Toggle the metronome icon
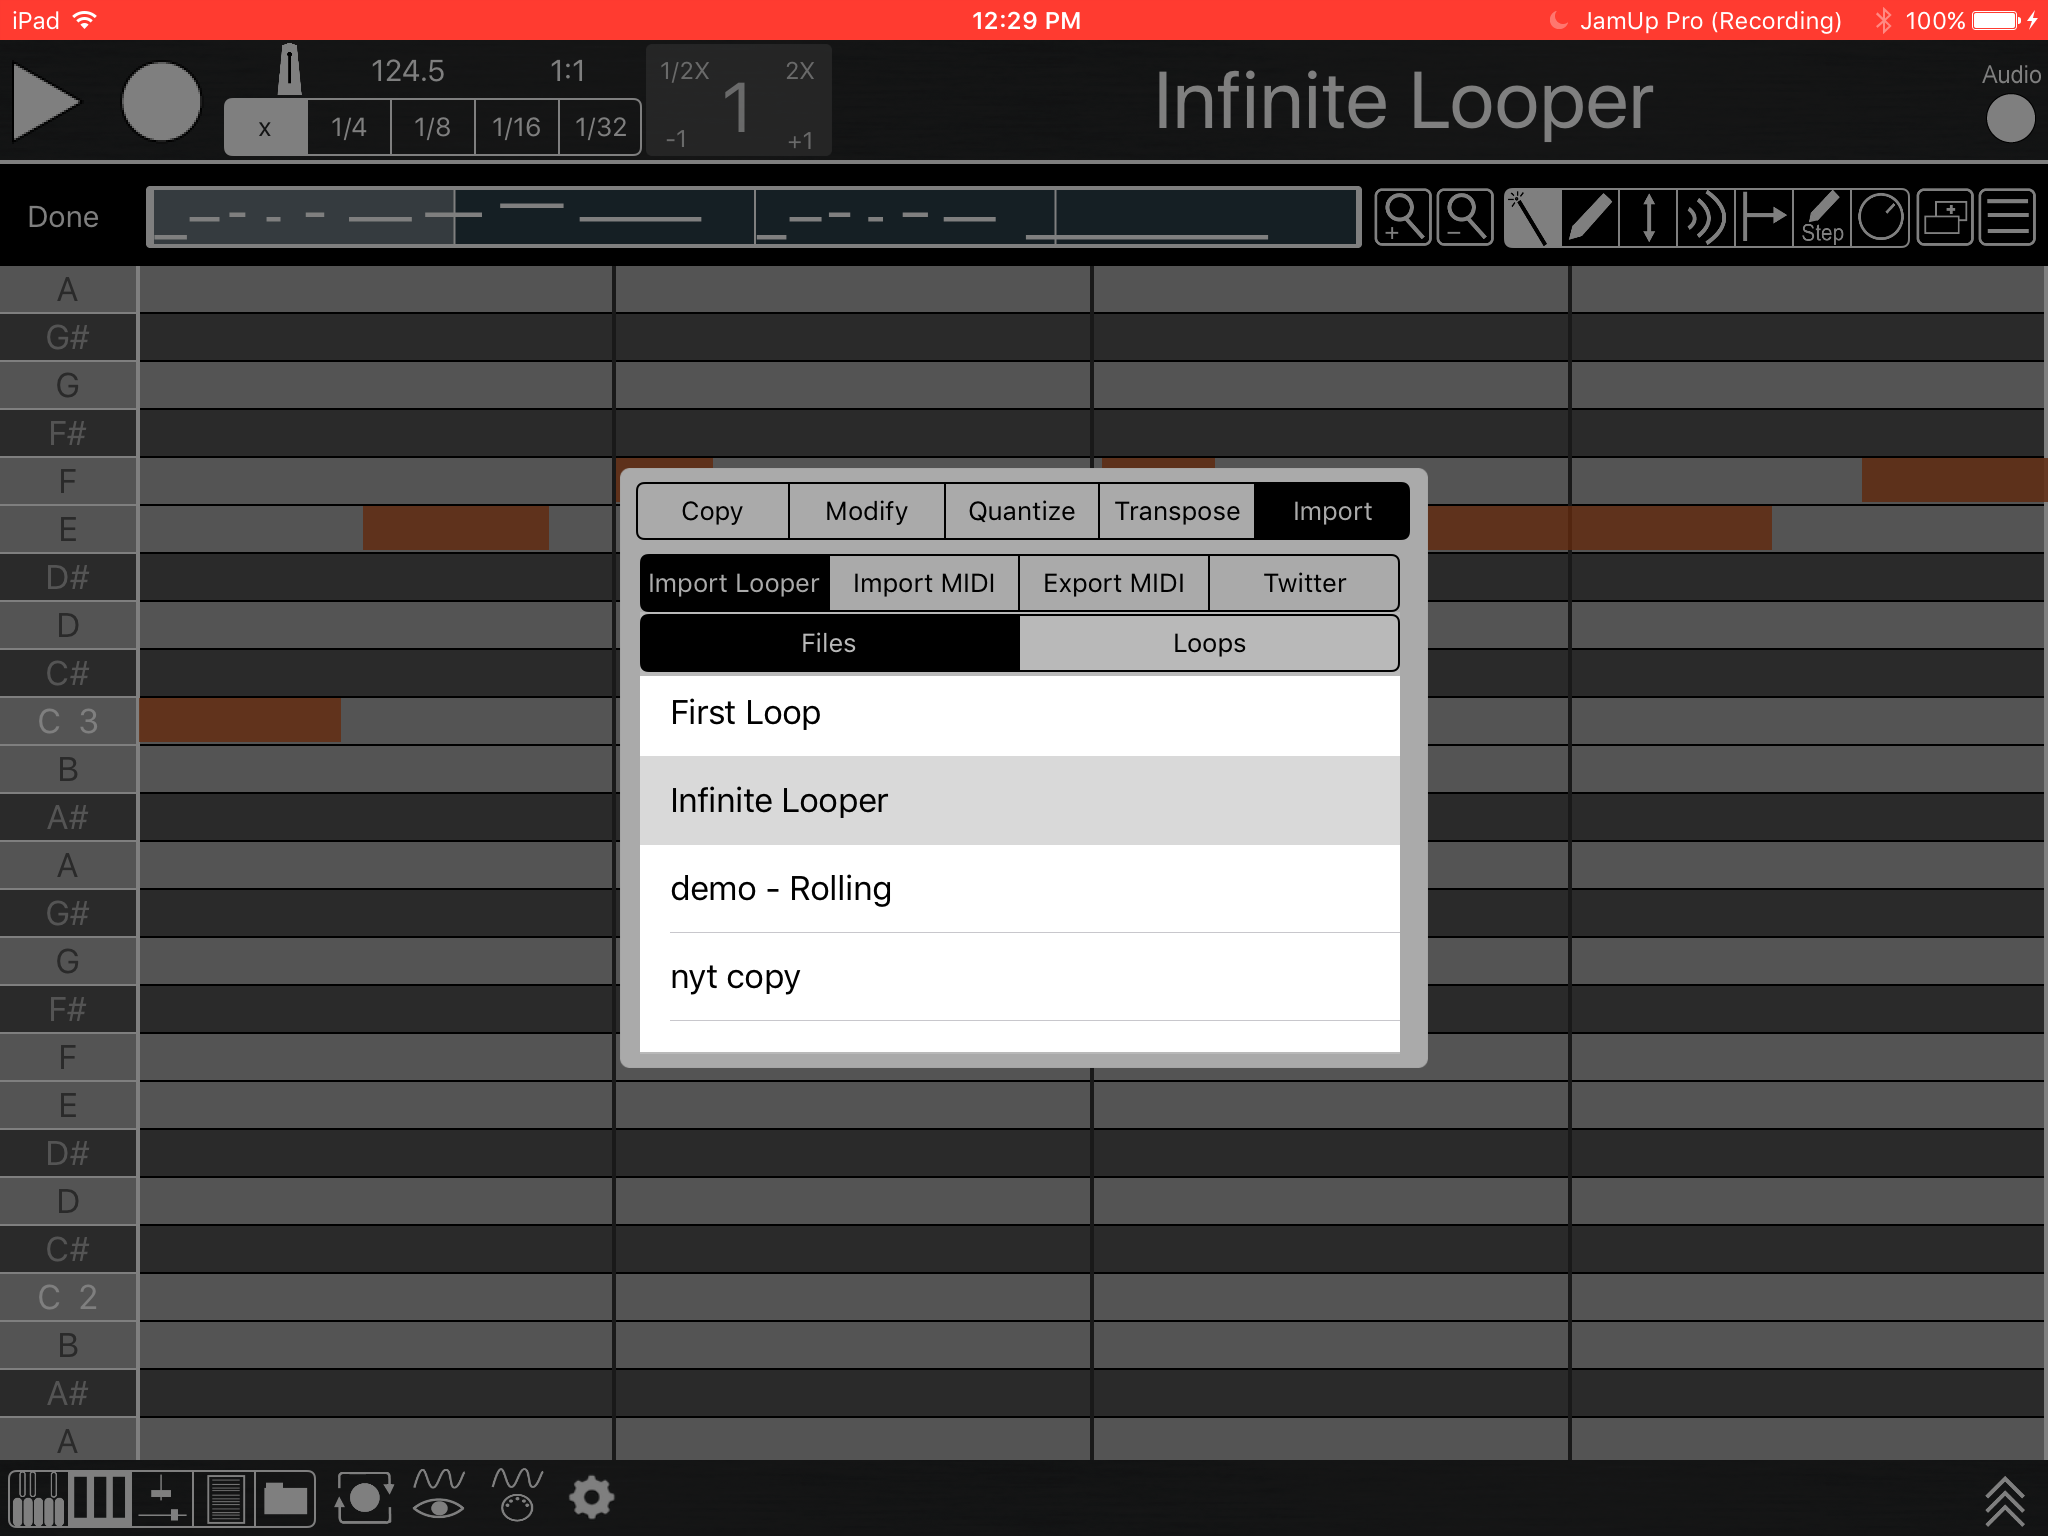The height and width of the screenshot is (1536, 2048). 289,70
